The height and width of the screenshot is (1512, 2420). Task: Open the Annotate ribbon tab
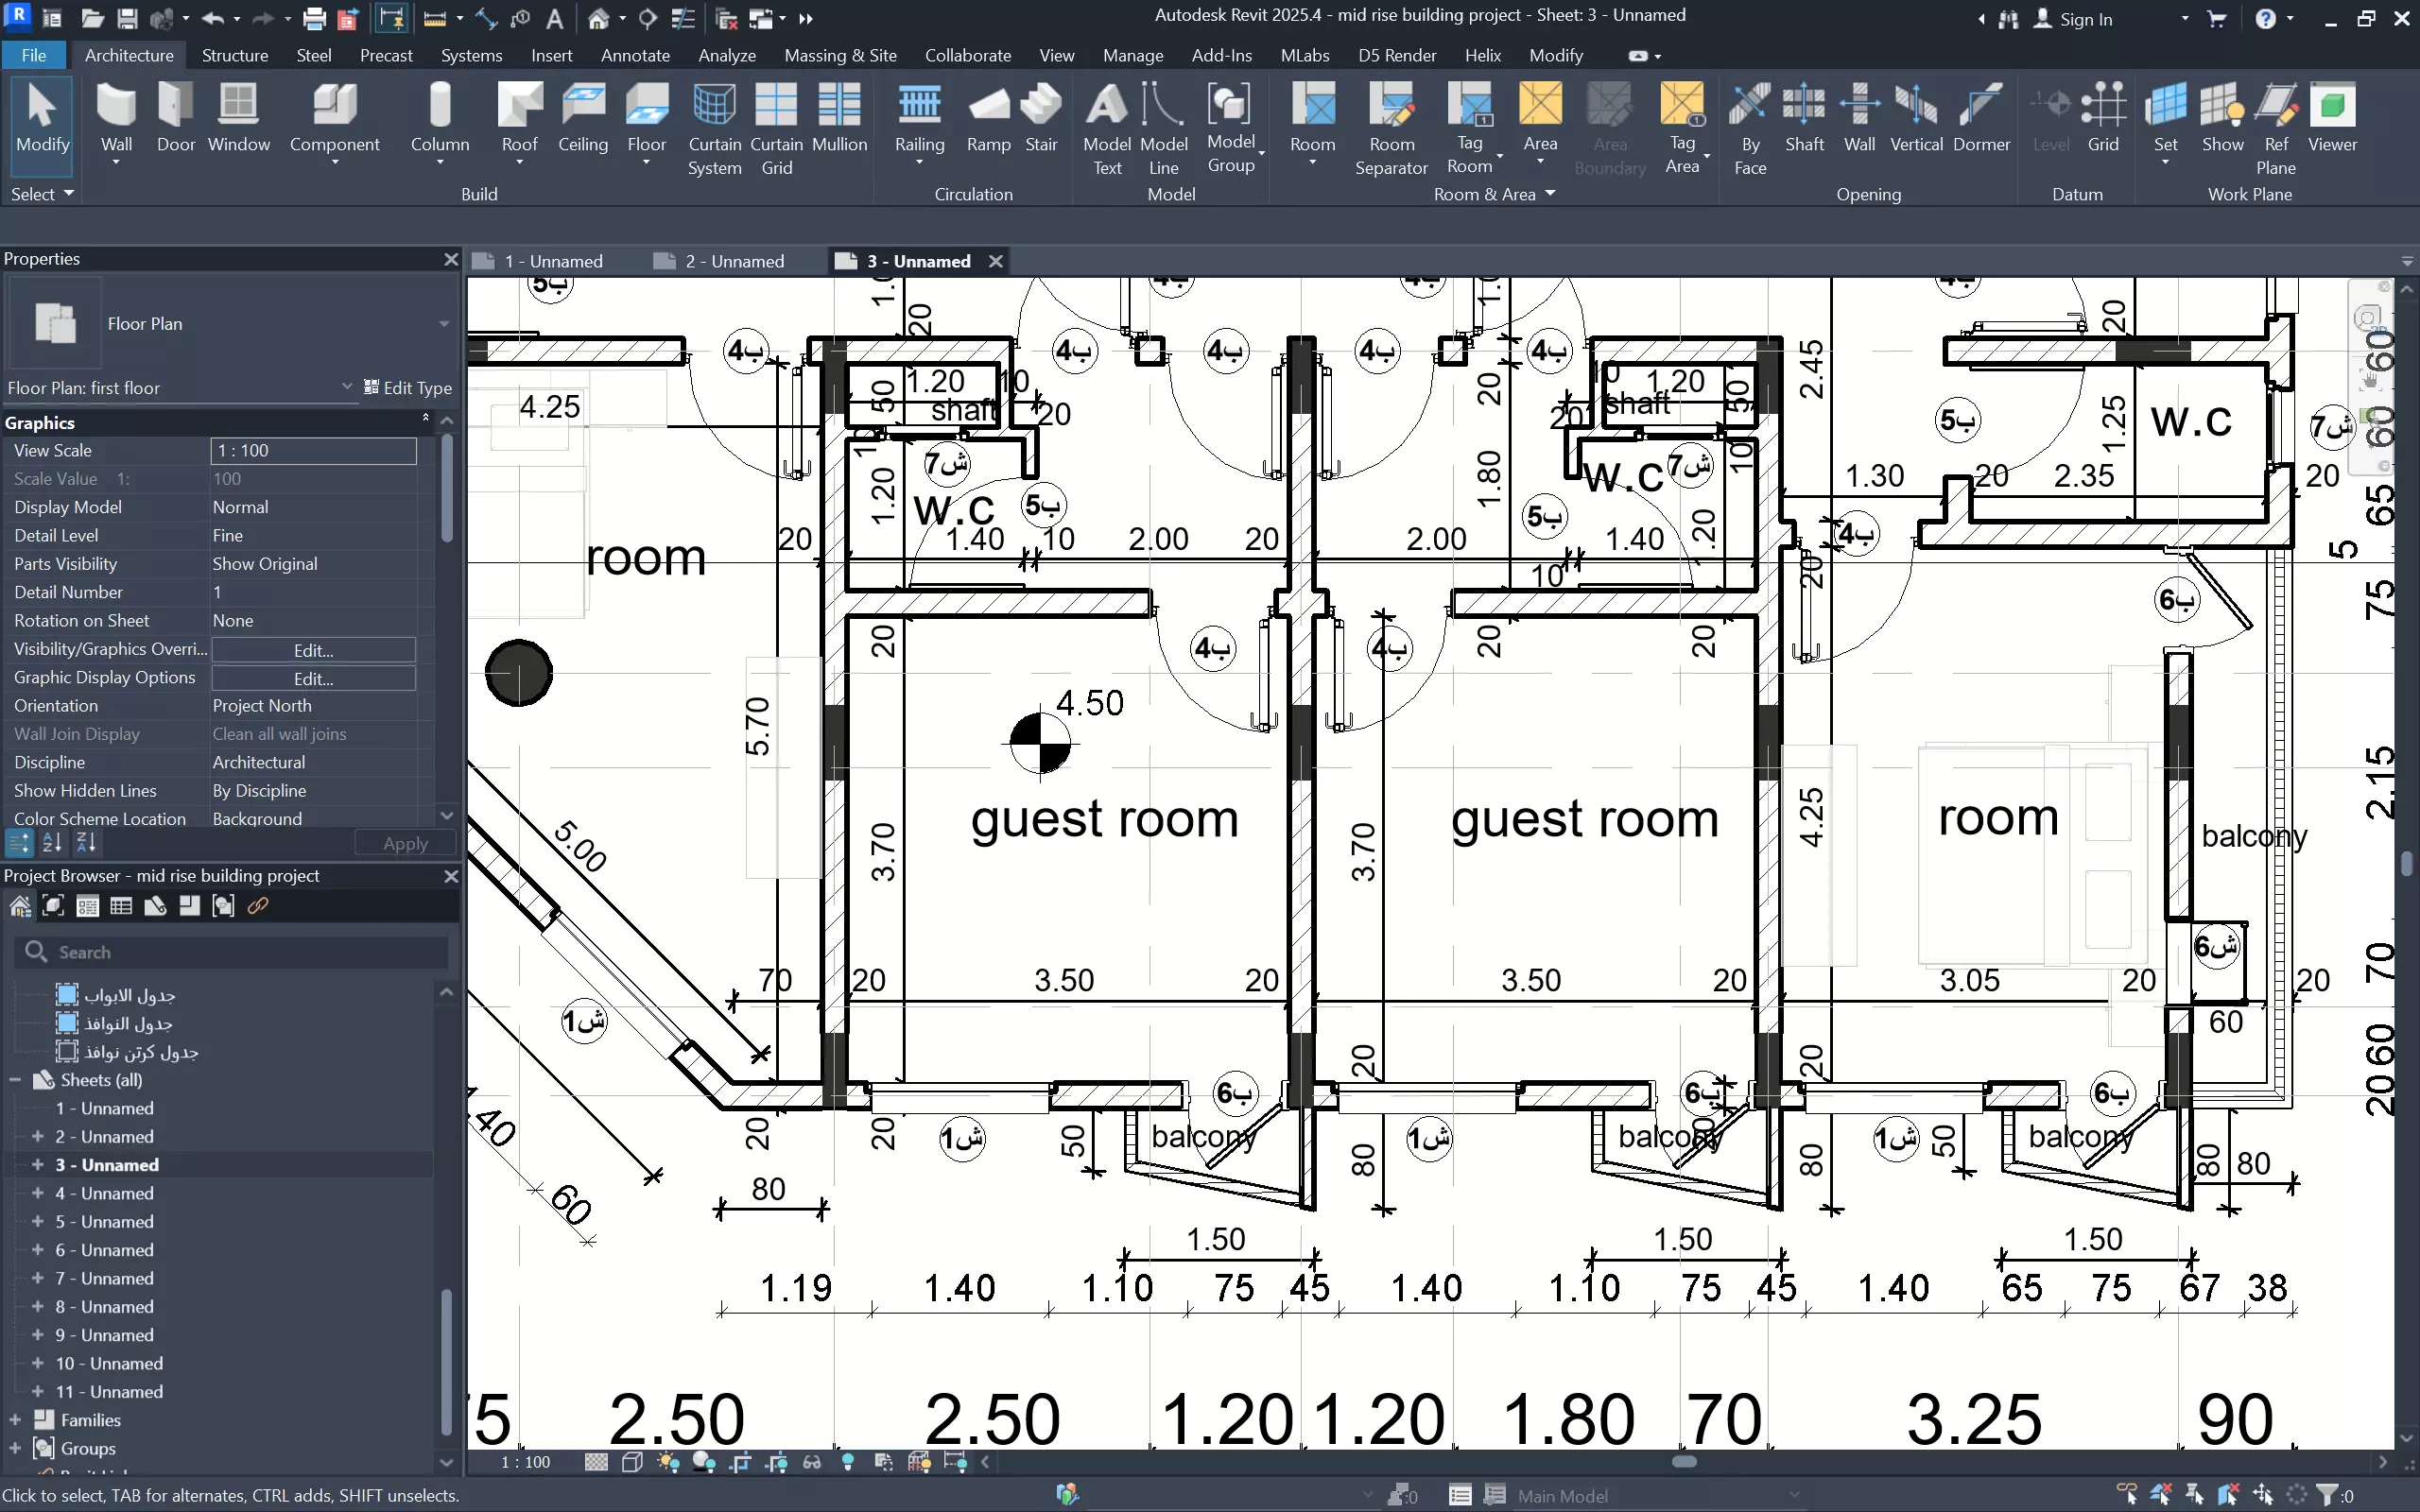coord(635,55)
